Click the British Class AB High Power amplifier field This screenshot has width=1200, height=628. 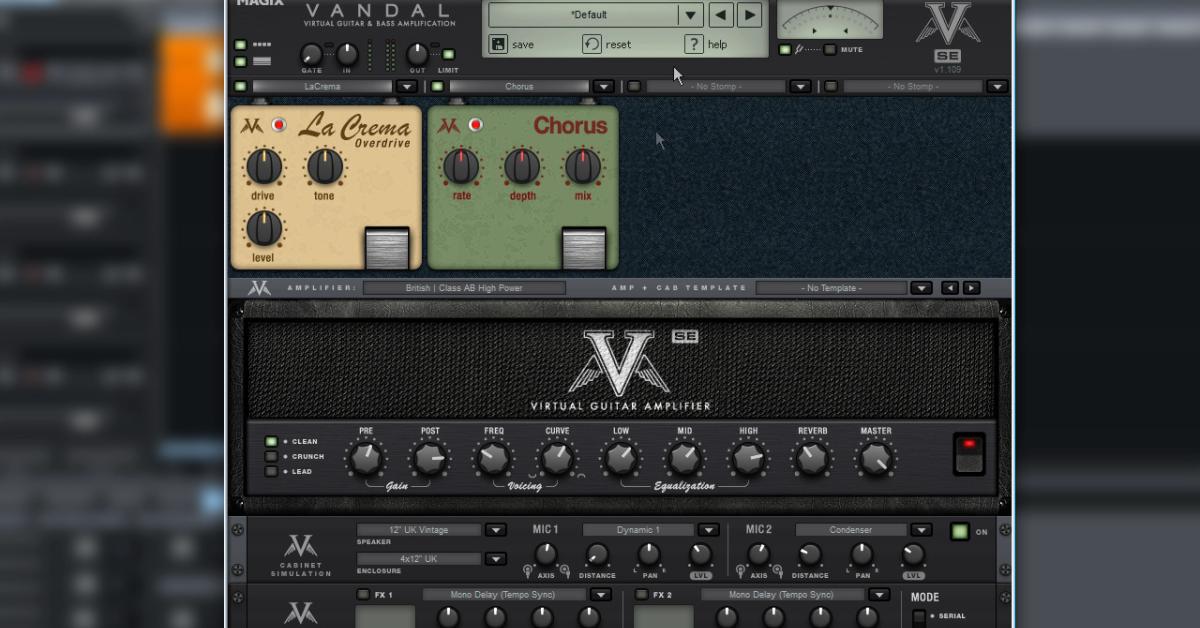click(464, 288)
